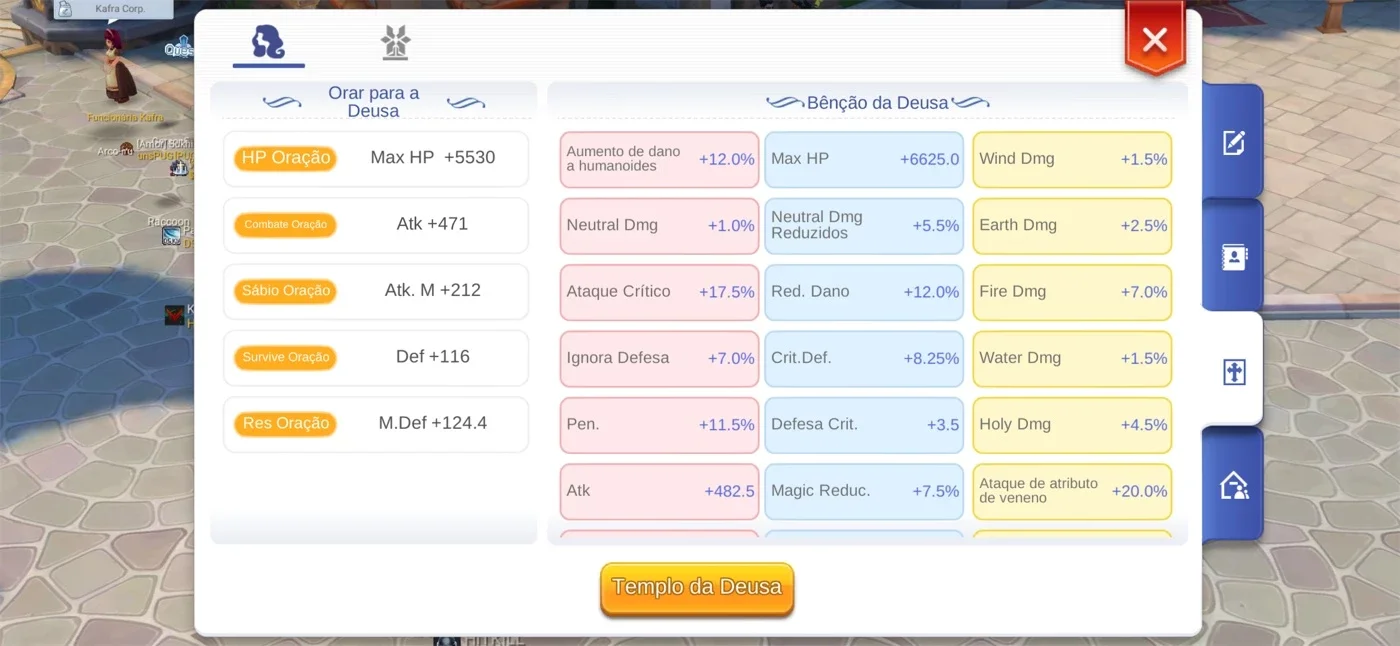Click the Atk. M +212 value
The width and height of the screenshot is (1400, 646).
(433, 290)
